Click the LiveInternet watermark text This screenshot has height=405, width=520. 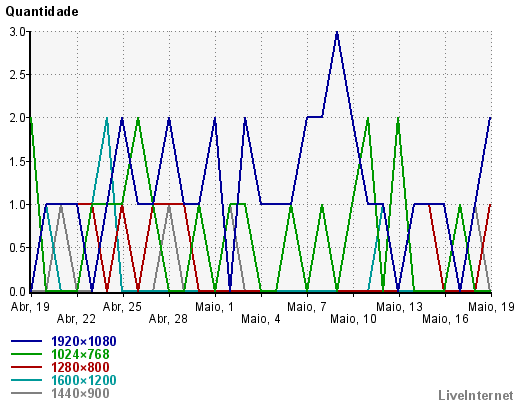click(x=476, y=395)
